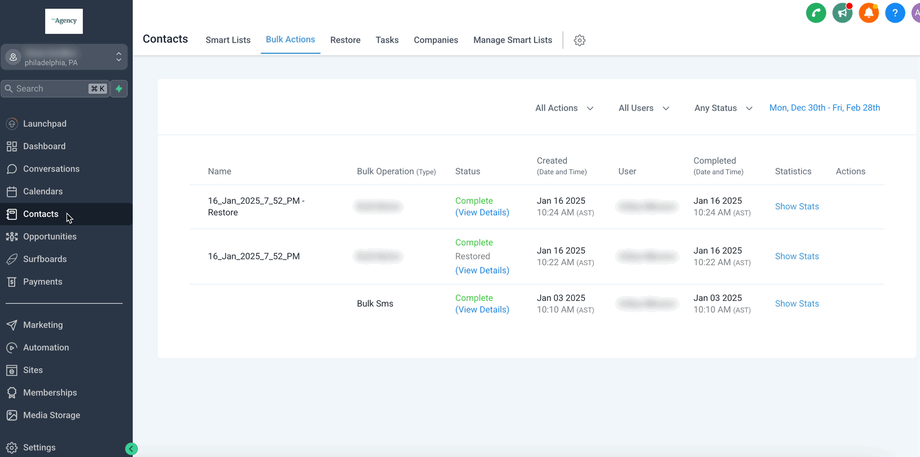The image size is (920, 457).
Task: Open the megaphone announcements icon
Action: click(x=842, y=13)
